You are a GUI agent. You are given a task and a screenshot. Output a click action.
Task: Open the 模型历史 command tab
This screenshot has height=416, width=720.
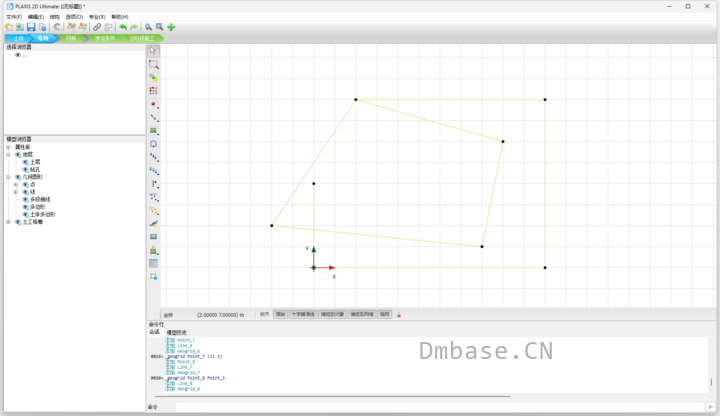tap(176, 332)
